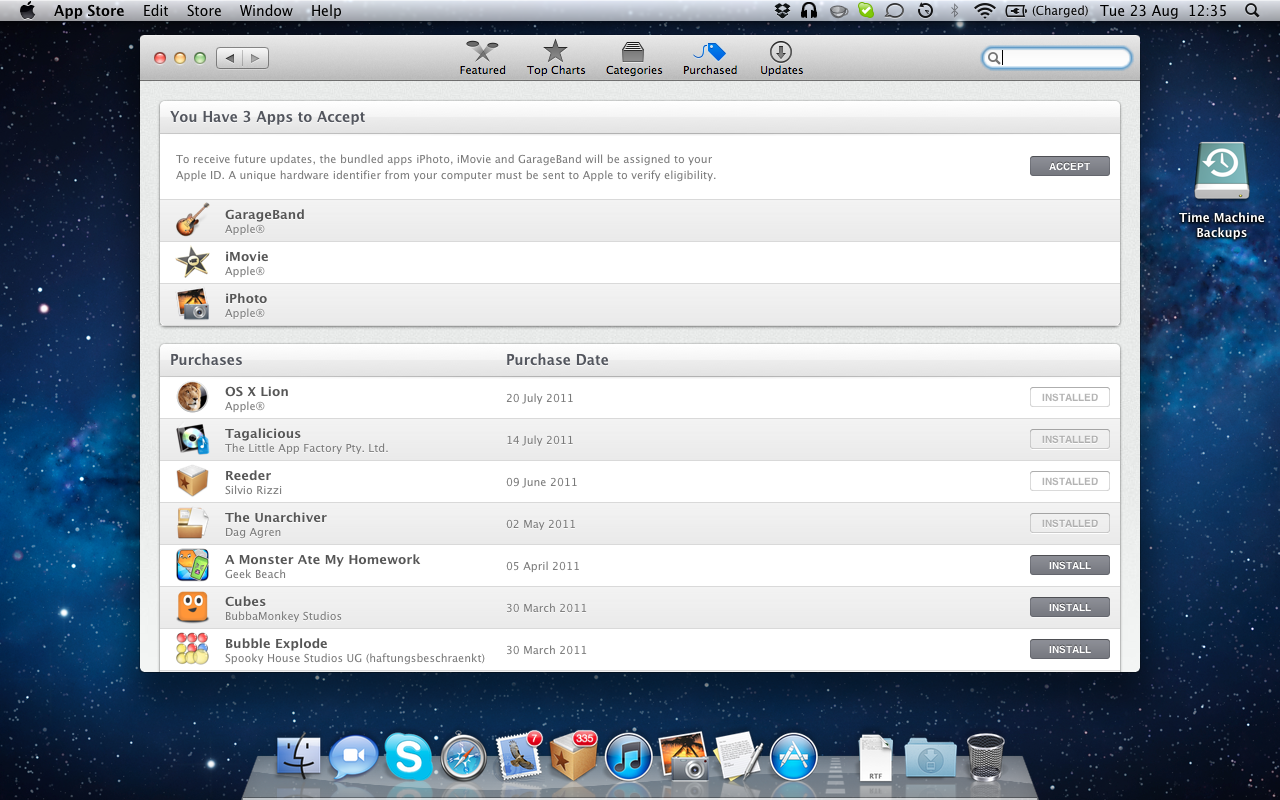This screenshot has width=1280, height=800.
Task: Click the Tagalicious app icon
Action: (193, 439)
